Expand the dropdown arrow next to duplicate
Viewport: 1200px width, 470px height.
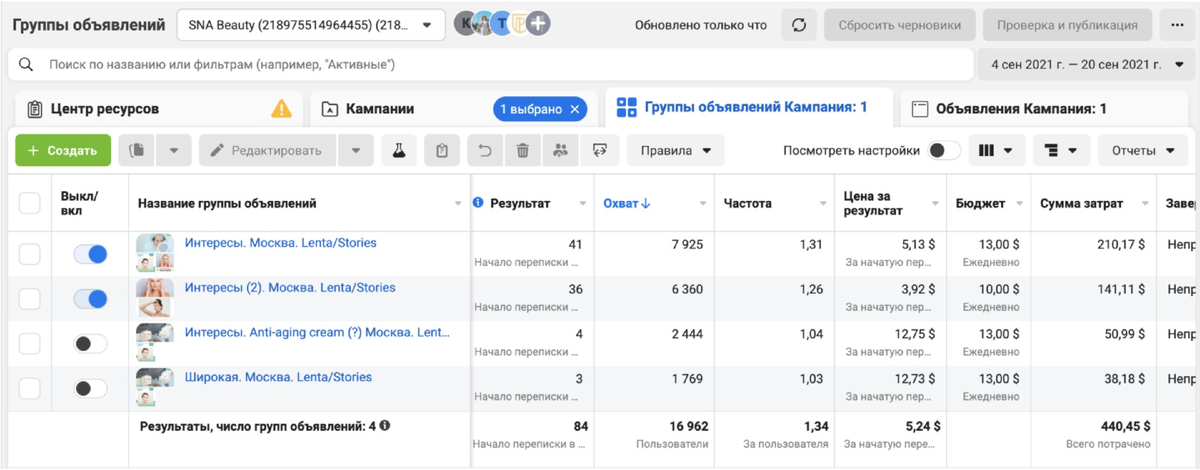173,151
